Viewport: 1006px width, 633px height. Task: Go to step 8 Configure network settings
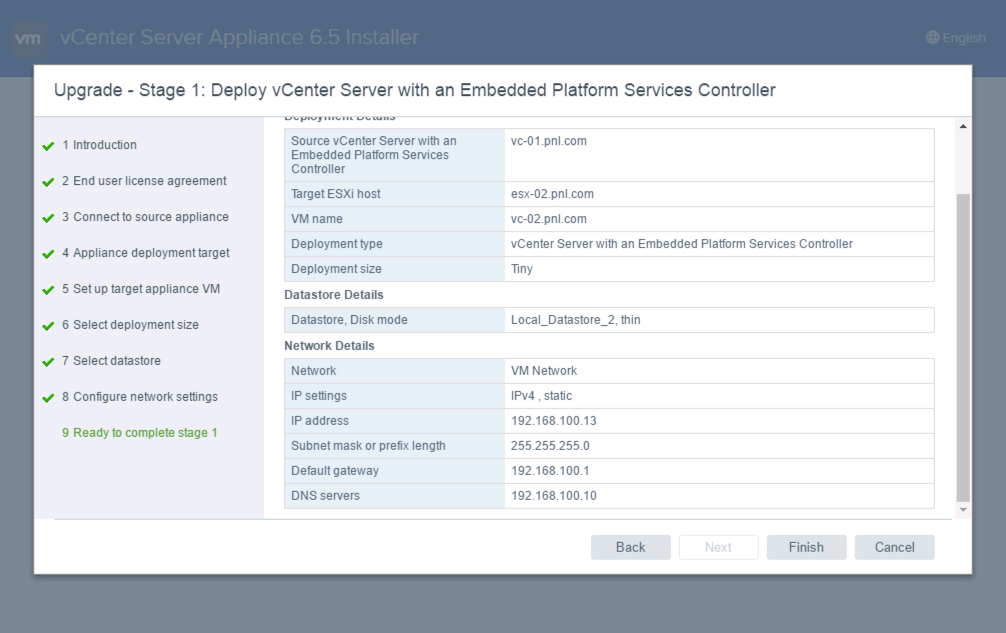pos(140,396)
